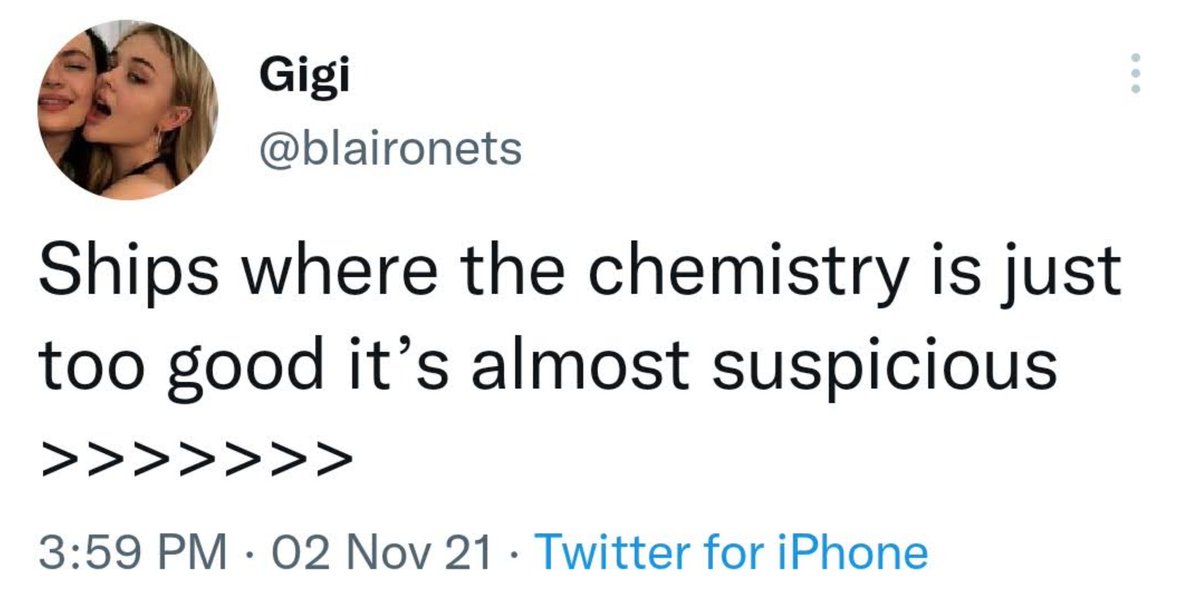Open the Twitter for iPhone source link
Viewport: 1200px width, 609px height.
[x=732, y=552]
